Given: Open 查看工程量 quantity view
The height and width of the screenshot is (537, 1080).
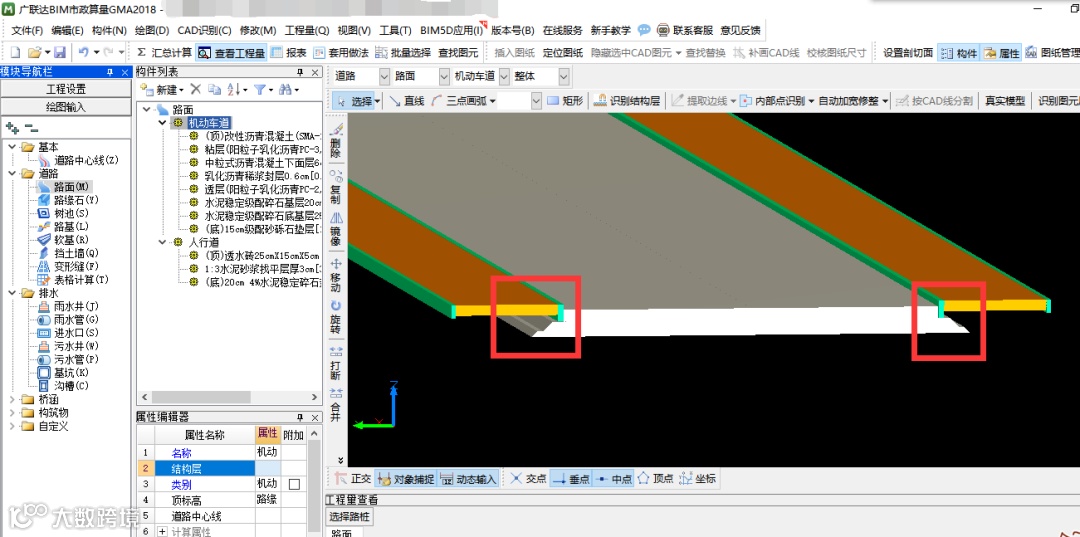Looking at the screenshot, I should click(231, 52).
